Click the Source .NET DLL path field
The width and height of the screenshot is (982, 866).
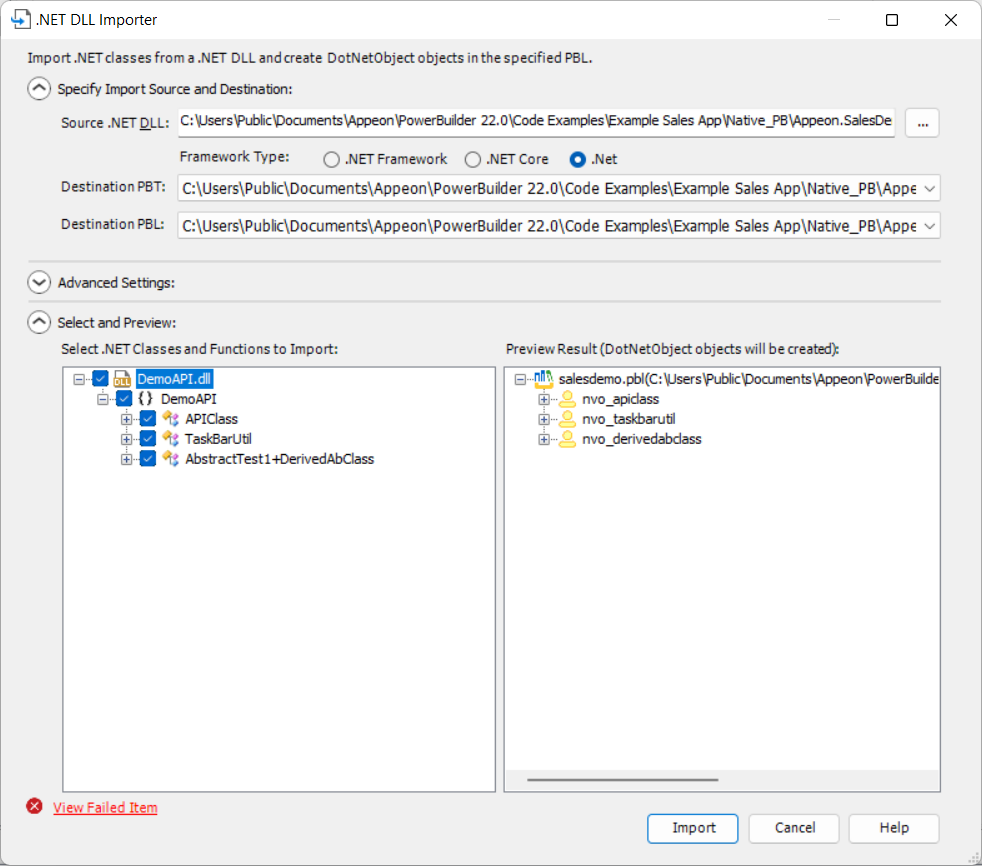(536, 122)
